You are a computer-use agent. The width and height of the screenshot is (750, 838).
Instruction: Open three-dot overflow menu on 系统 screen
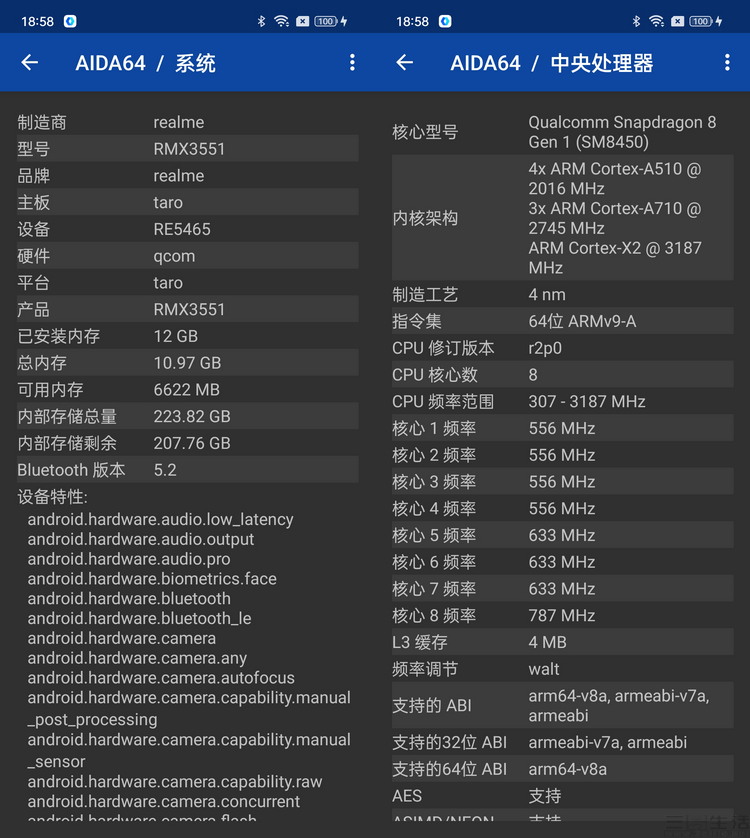point(352,63)
